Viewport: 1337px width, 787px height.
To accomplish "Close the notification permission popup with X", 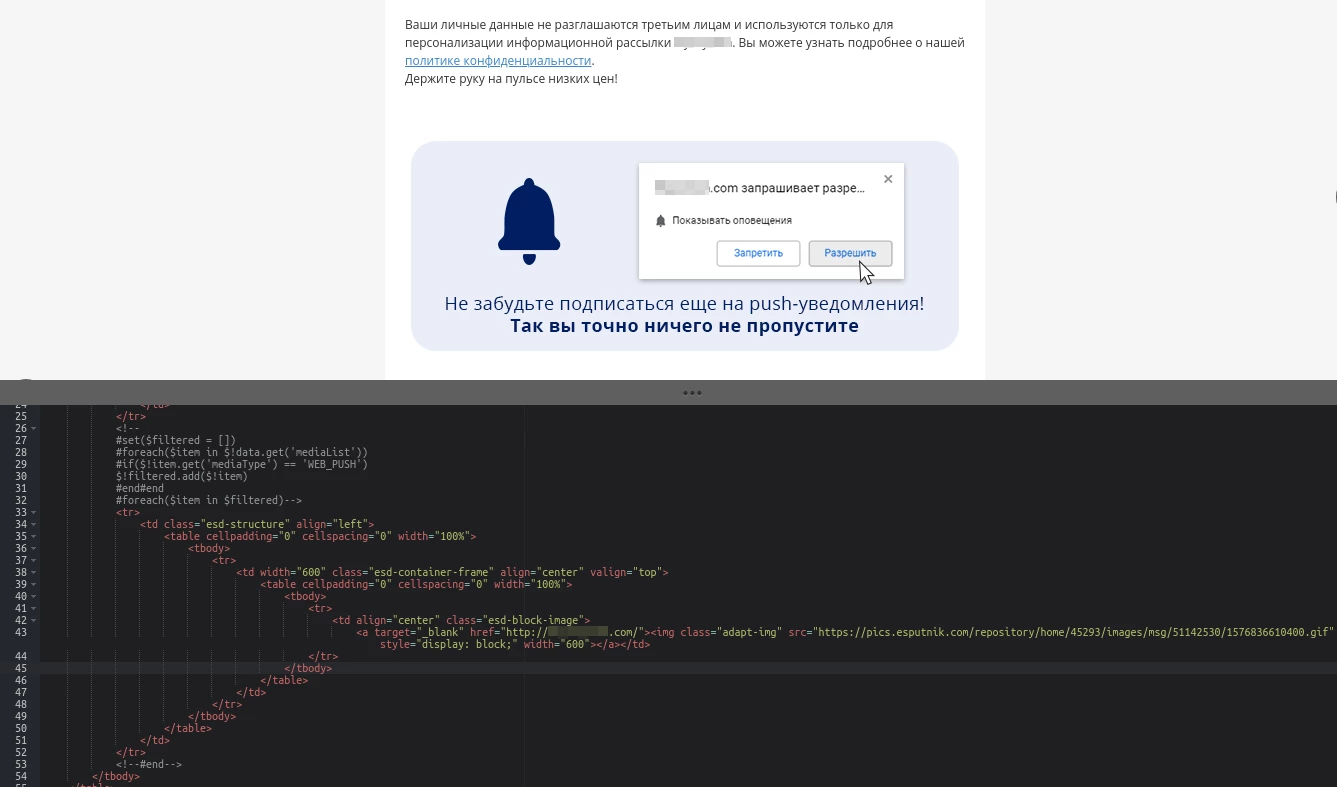I will pos(888,180).
